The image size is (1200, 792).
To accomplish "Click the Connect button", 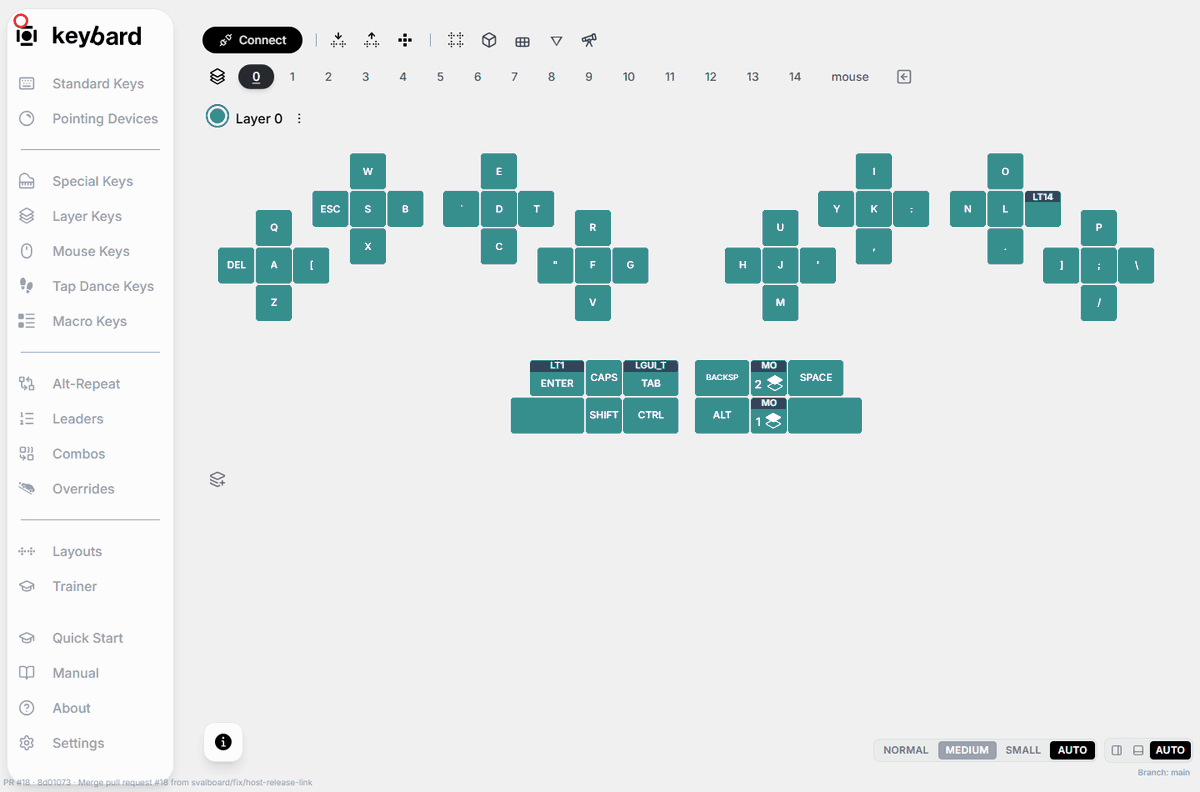I will 252,40.
